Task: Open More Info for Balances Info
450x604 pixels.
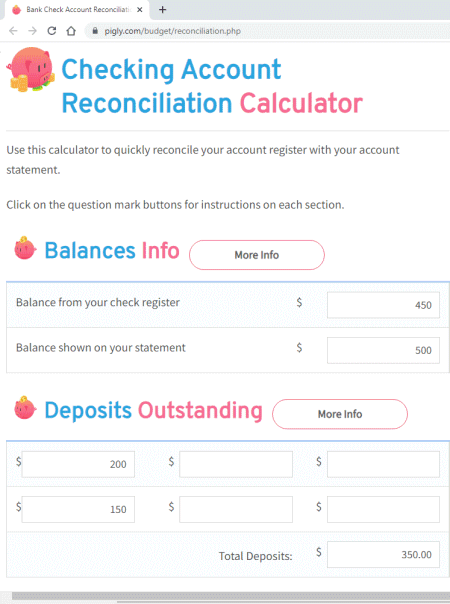Action: click(x=257, y=255)
